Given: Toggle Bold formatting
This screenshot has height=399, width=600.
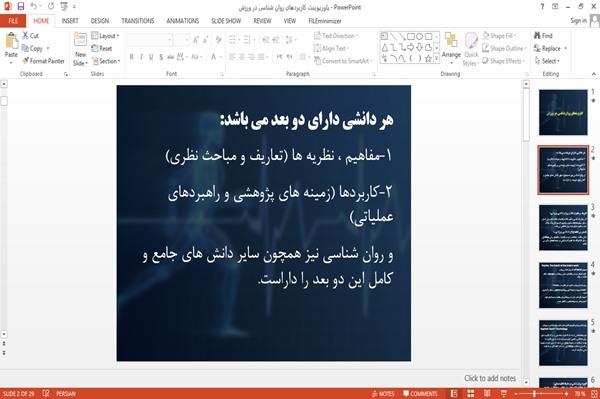Looking at the screenshot, I should 132,57.
